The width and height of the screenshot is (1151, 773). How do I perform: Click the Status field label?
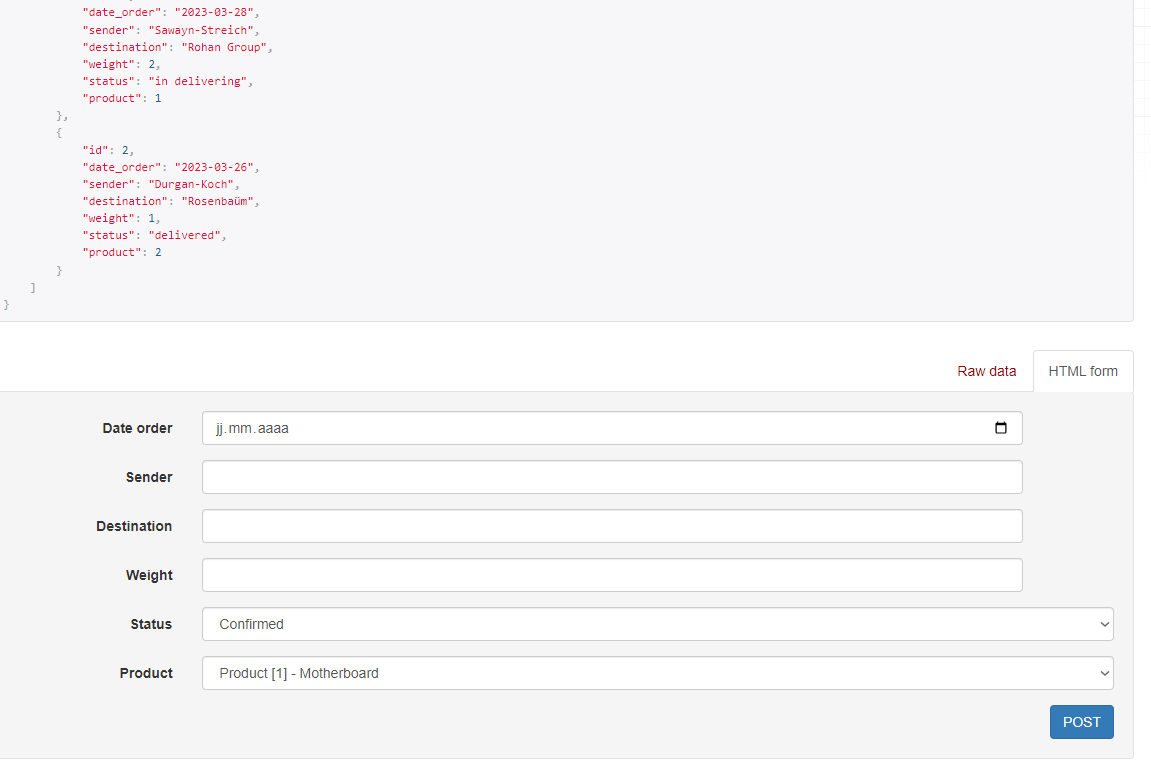tap(151, 624)
